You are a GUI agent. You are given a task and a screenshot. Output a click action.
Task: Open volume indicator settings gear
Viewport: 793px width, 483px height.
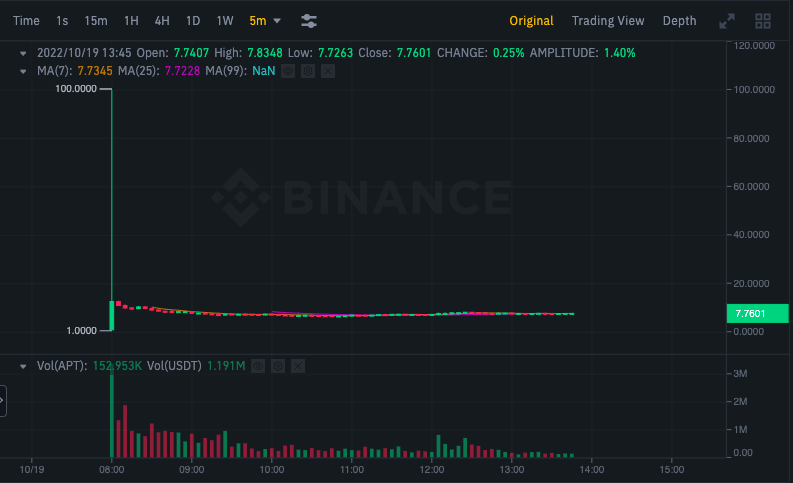pos(278,366)
